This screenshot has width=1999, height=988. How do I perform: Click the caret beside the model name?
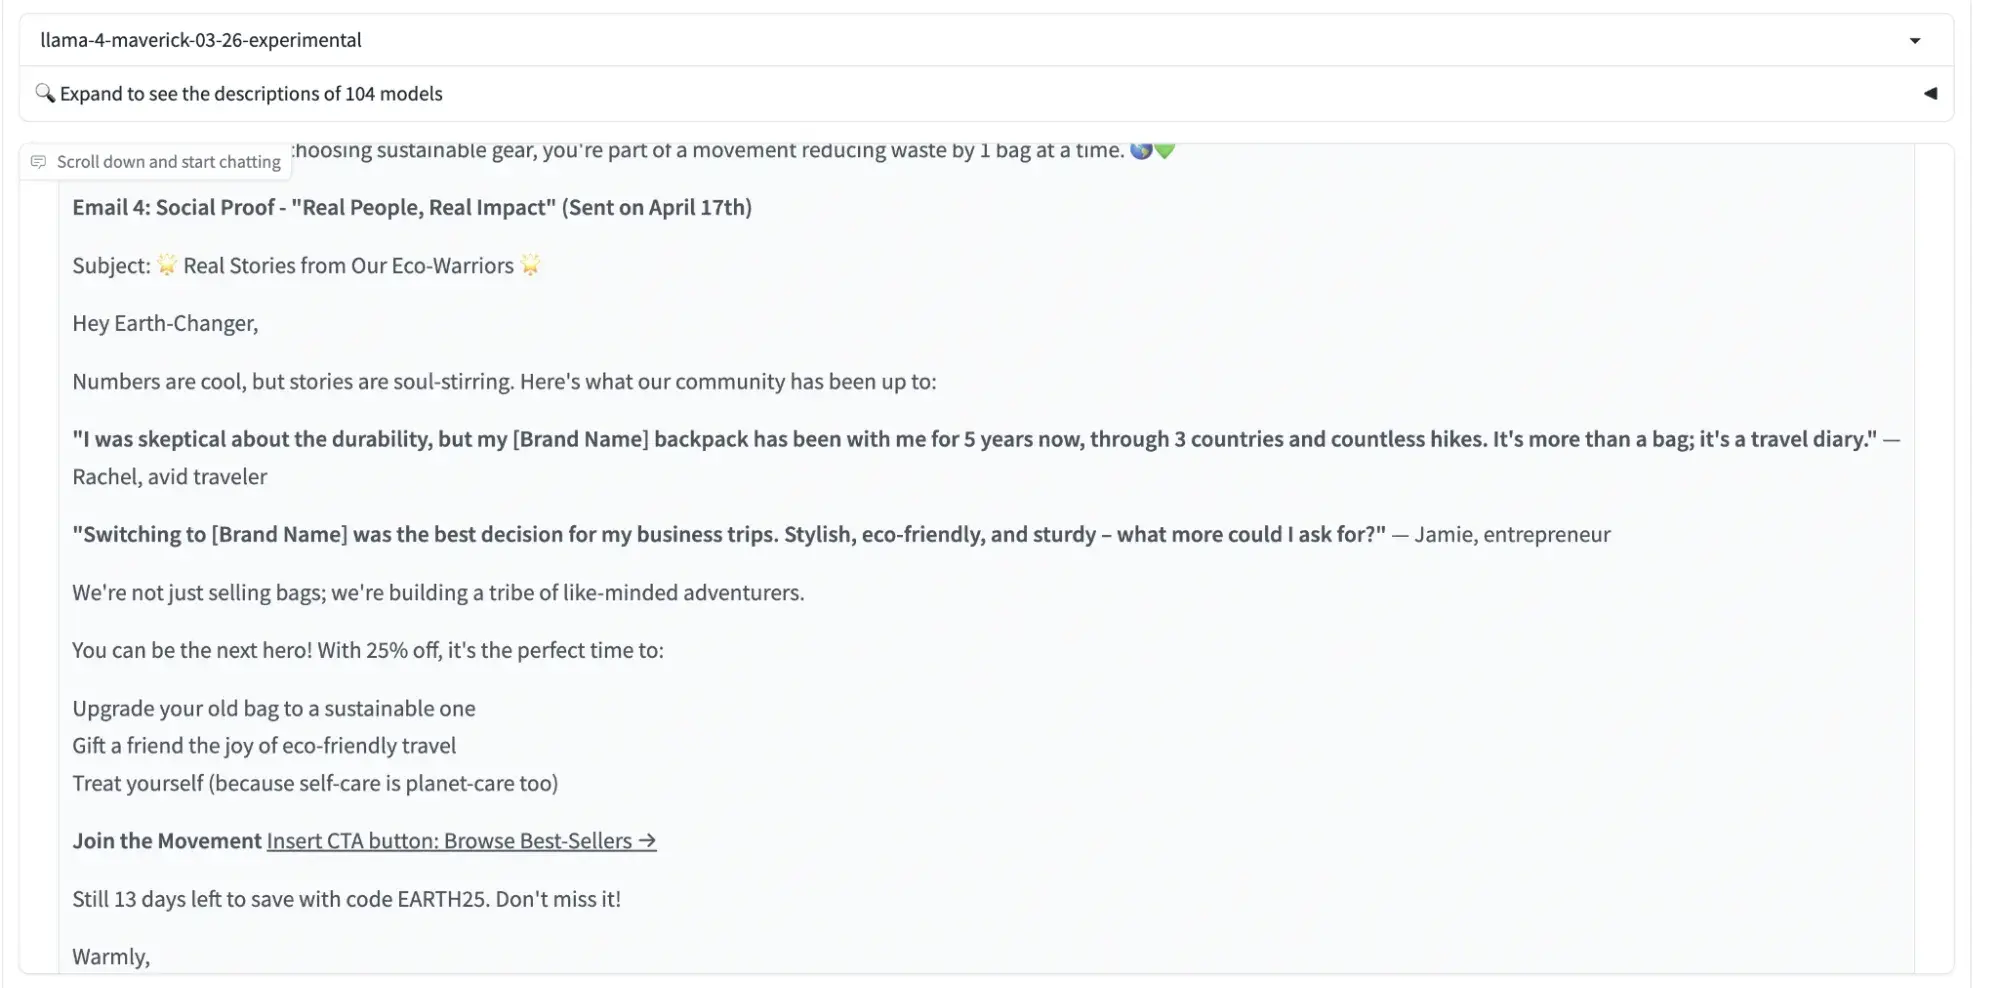[1916, 41]
